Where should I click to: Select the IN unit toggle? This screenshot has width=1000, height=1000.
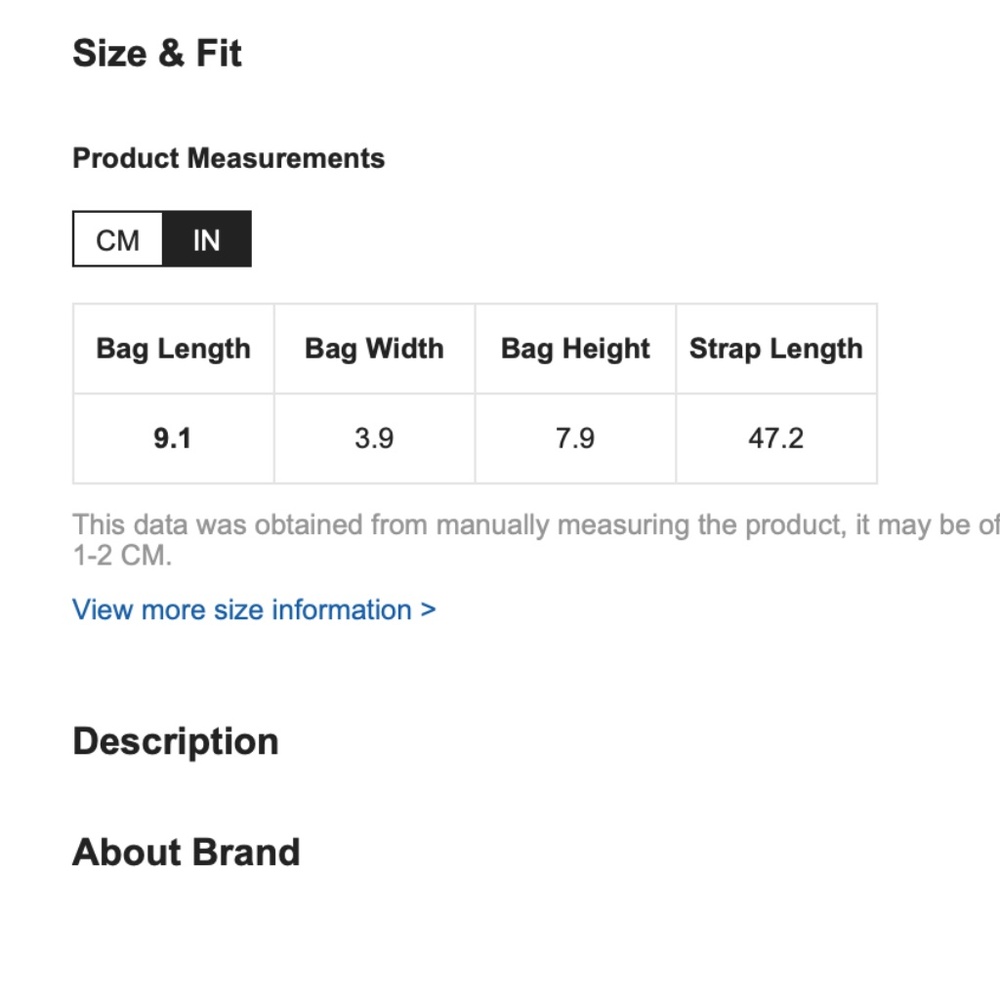207,239
